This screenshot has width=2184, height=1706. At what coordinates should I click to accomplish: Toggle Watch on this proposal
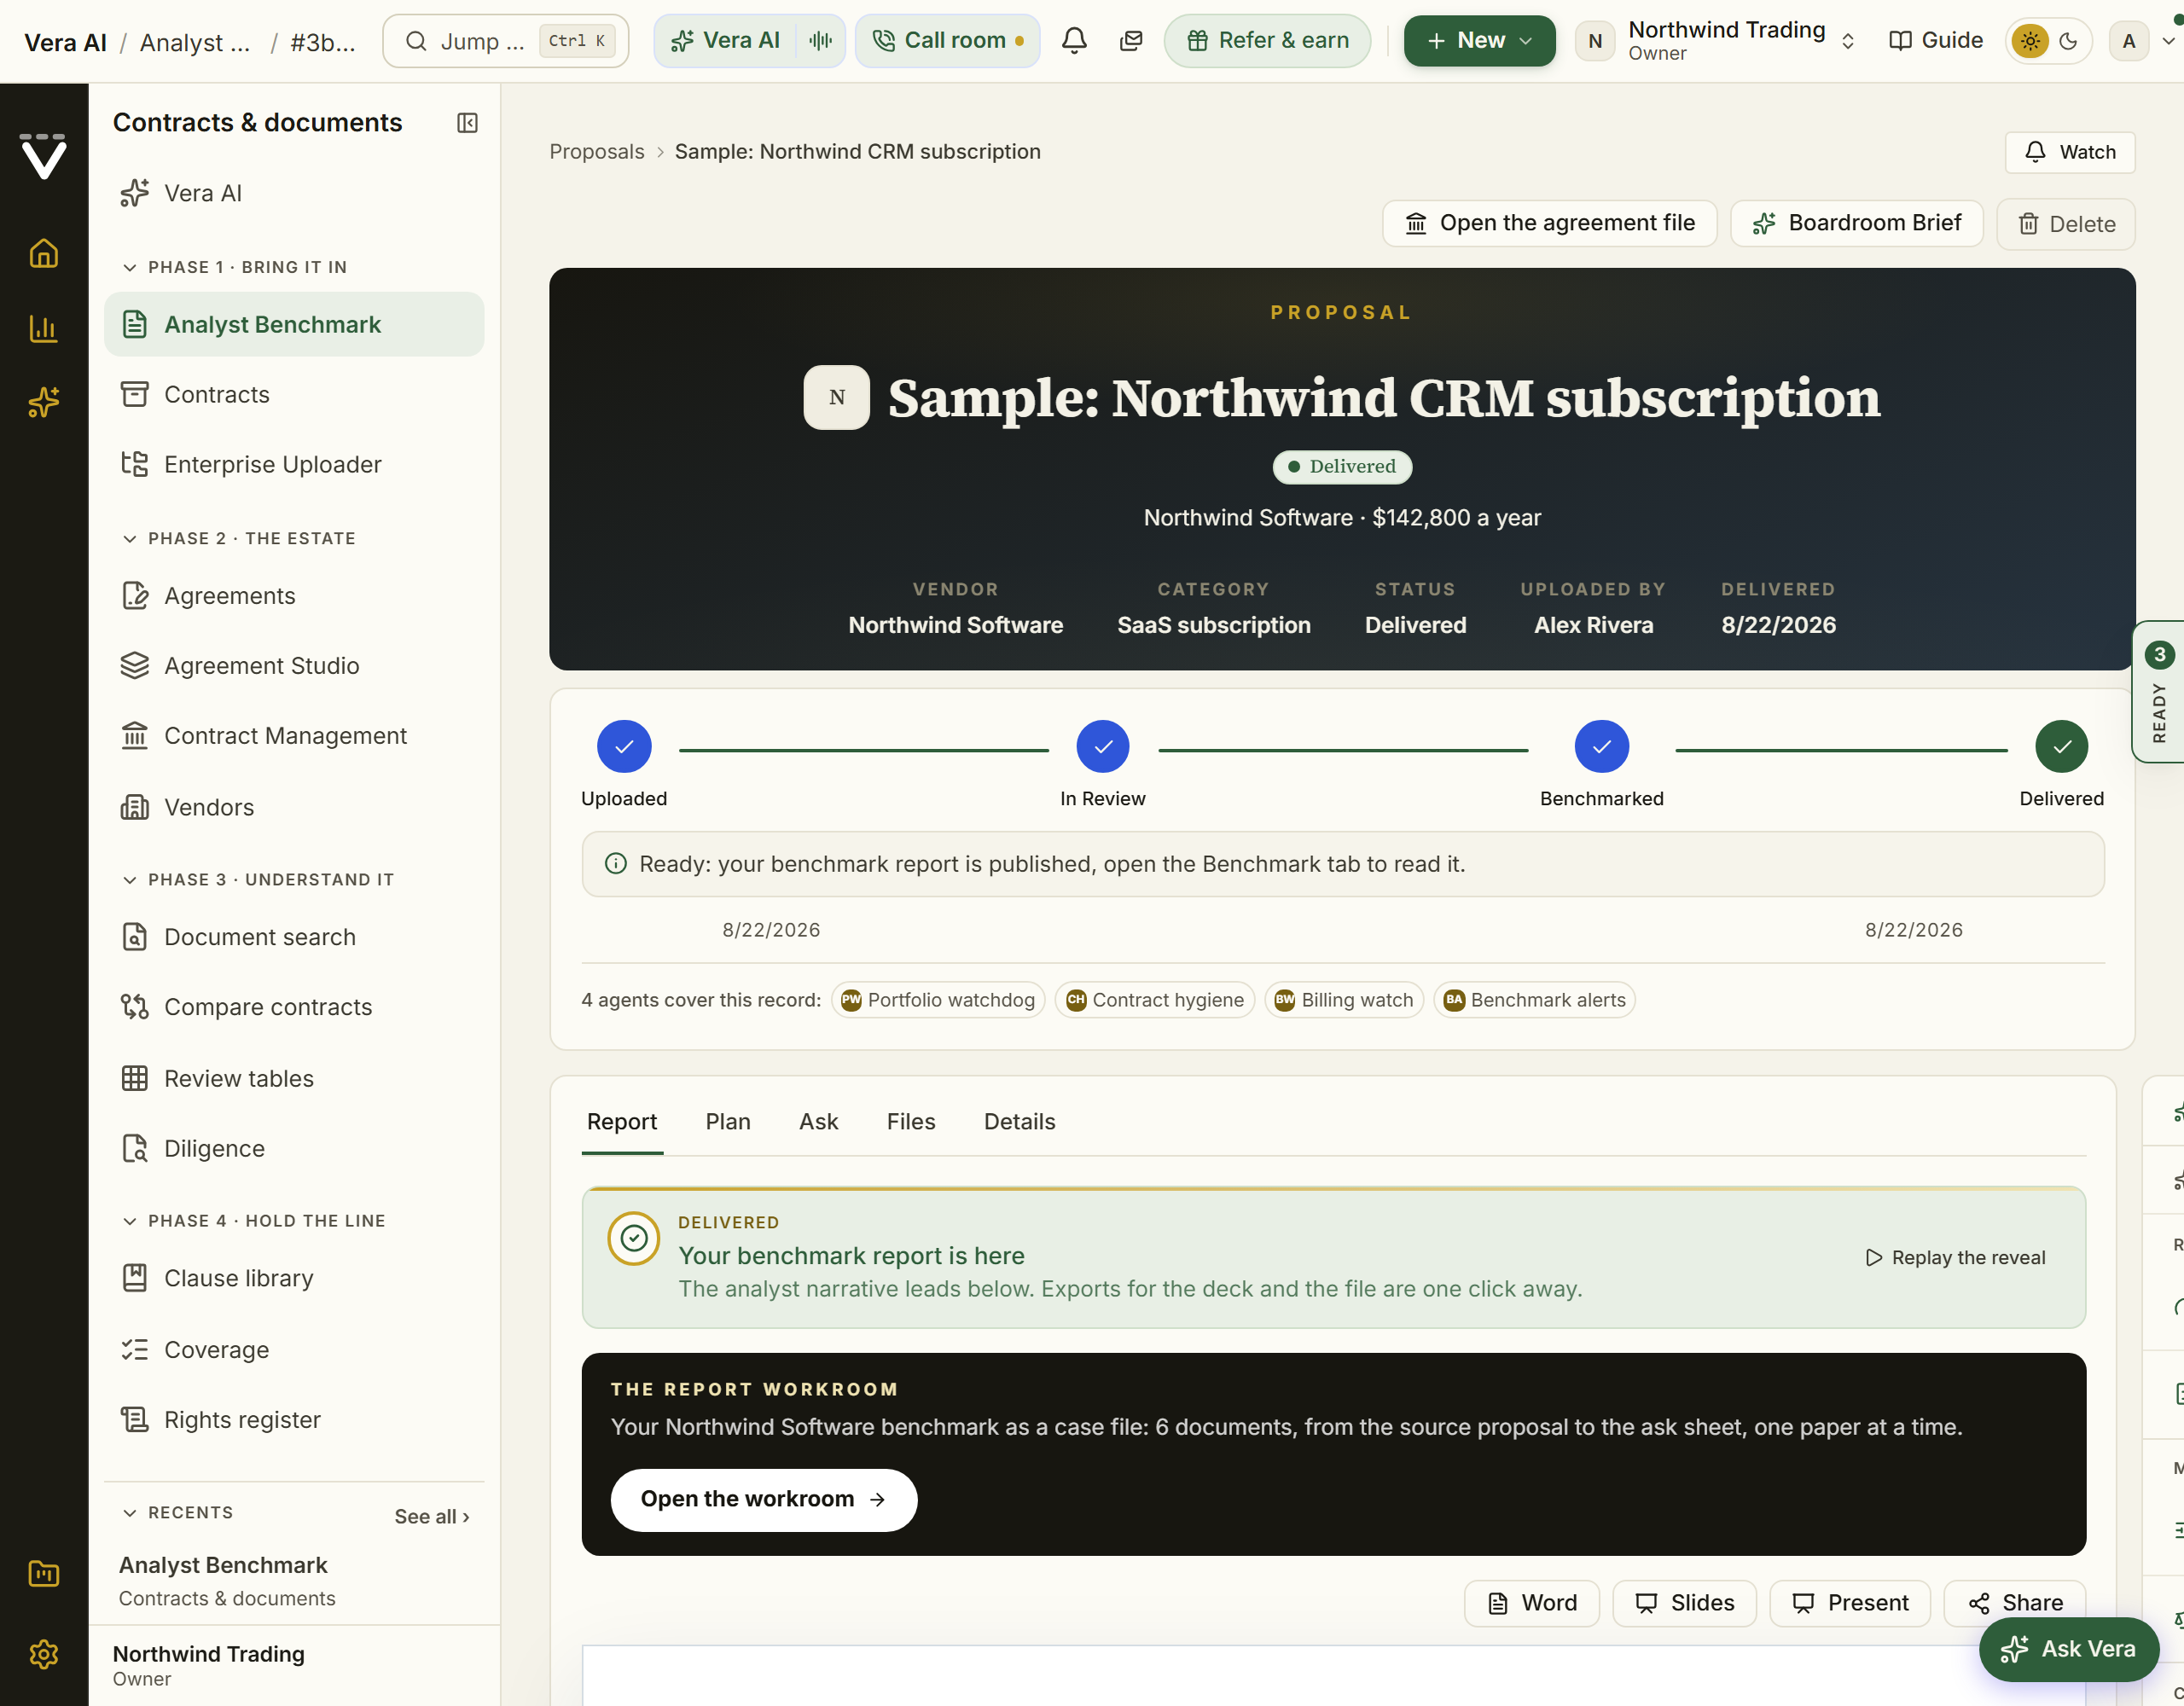(2069, 152)
